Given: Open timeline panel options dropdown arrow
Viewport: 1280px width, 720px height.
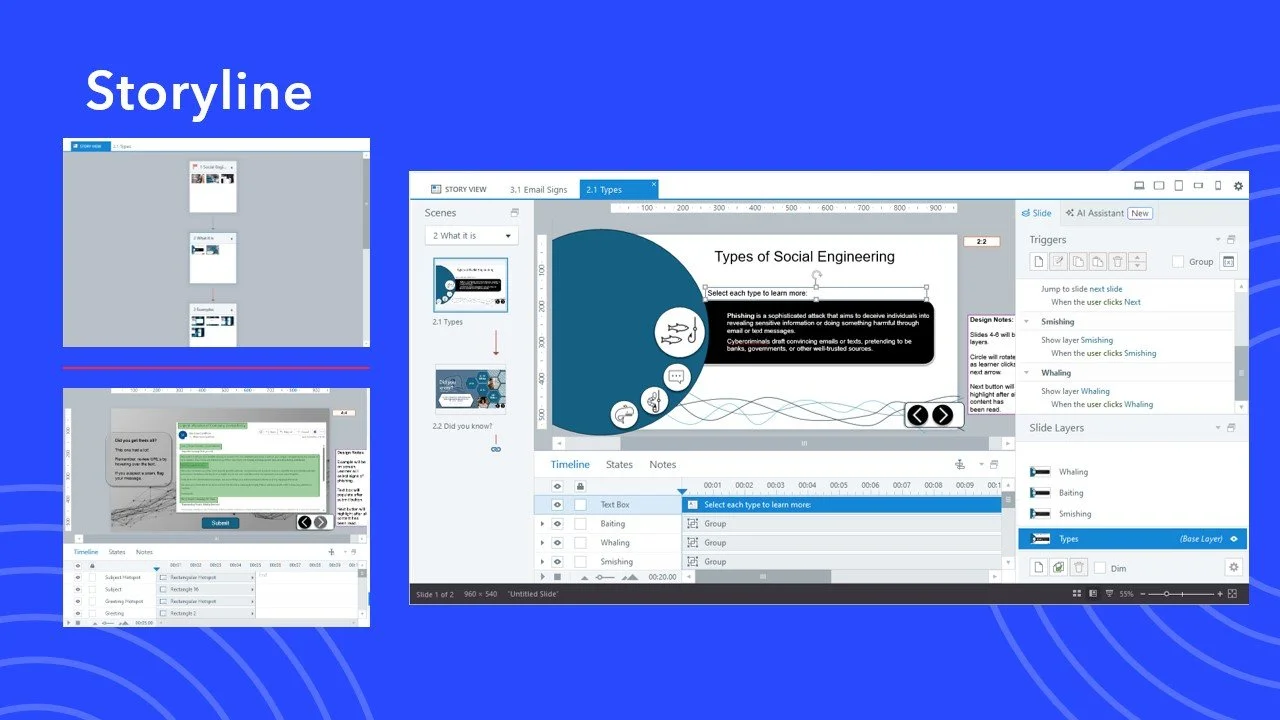Looking at the screenshot, I should click(x=982, y=465).
